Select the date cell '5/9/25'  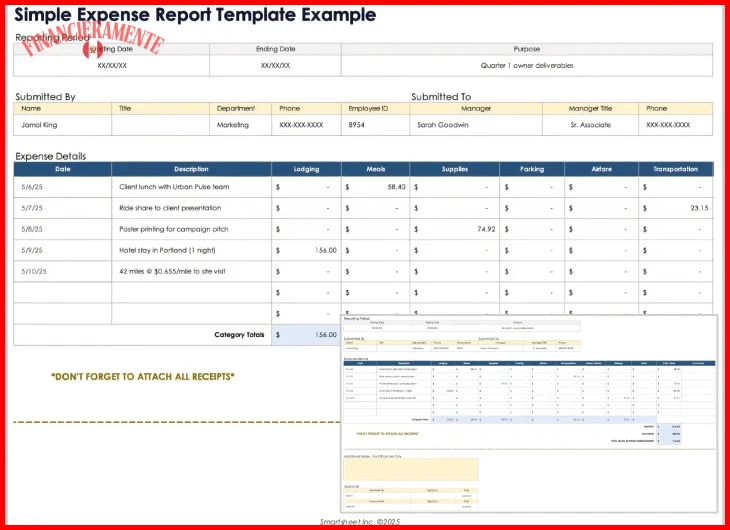coord(62,250)
